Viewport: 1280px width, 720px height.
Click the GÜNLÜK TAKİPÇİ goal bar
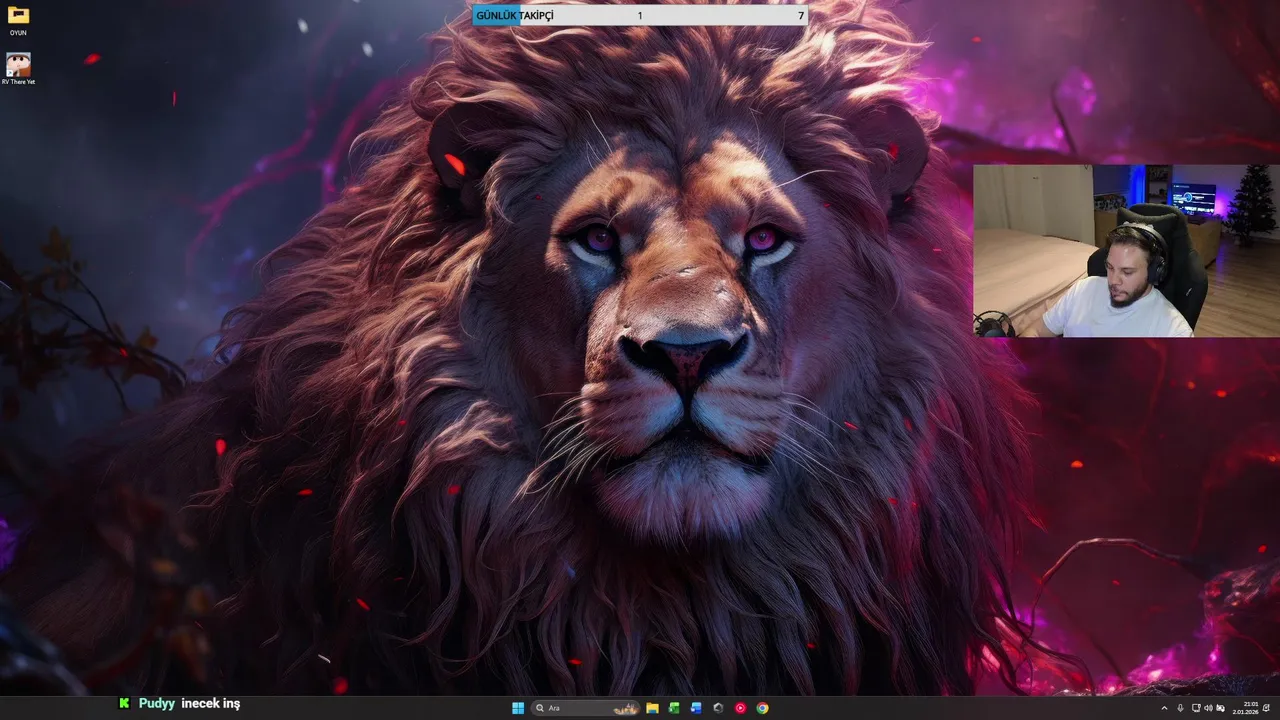[640, 16]
